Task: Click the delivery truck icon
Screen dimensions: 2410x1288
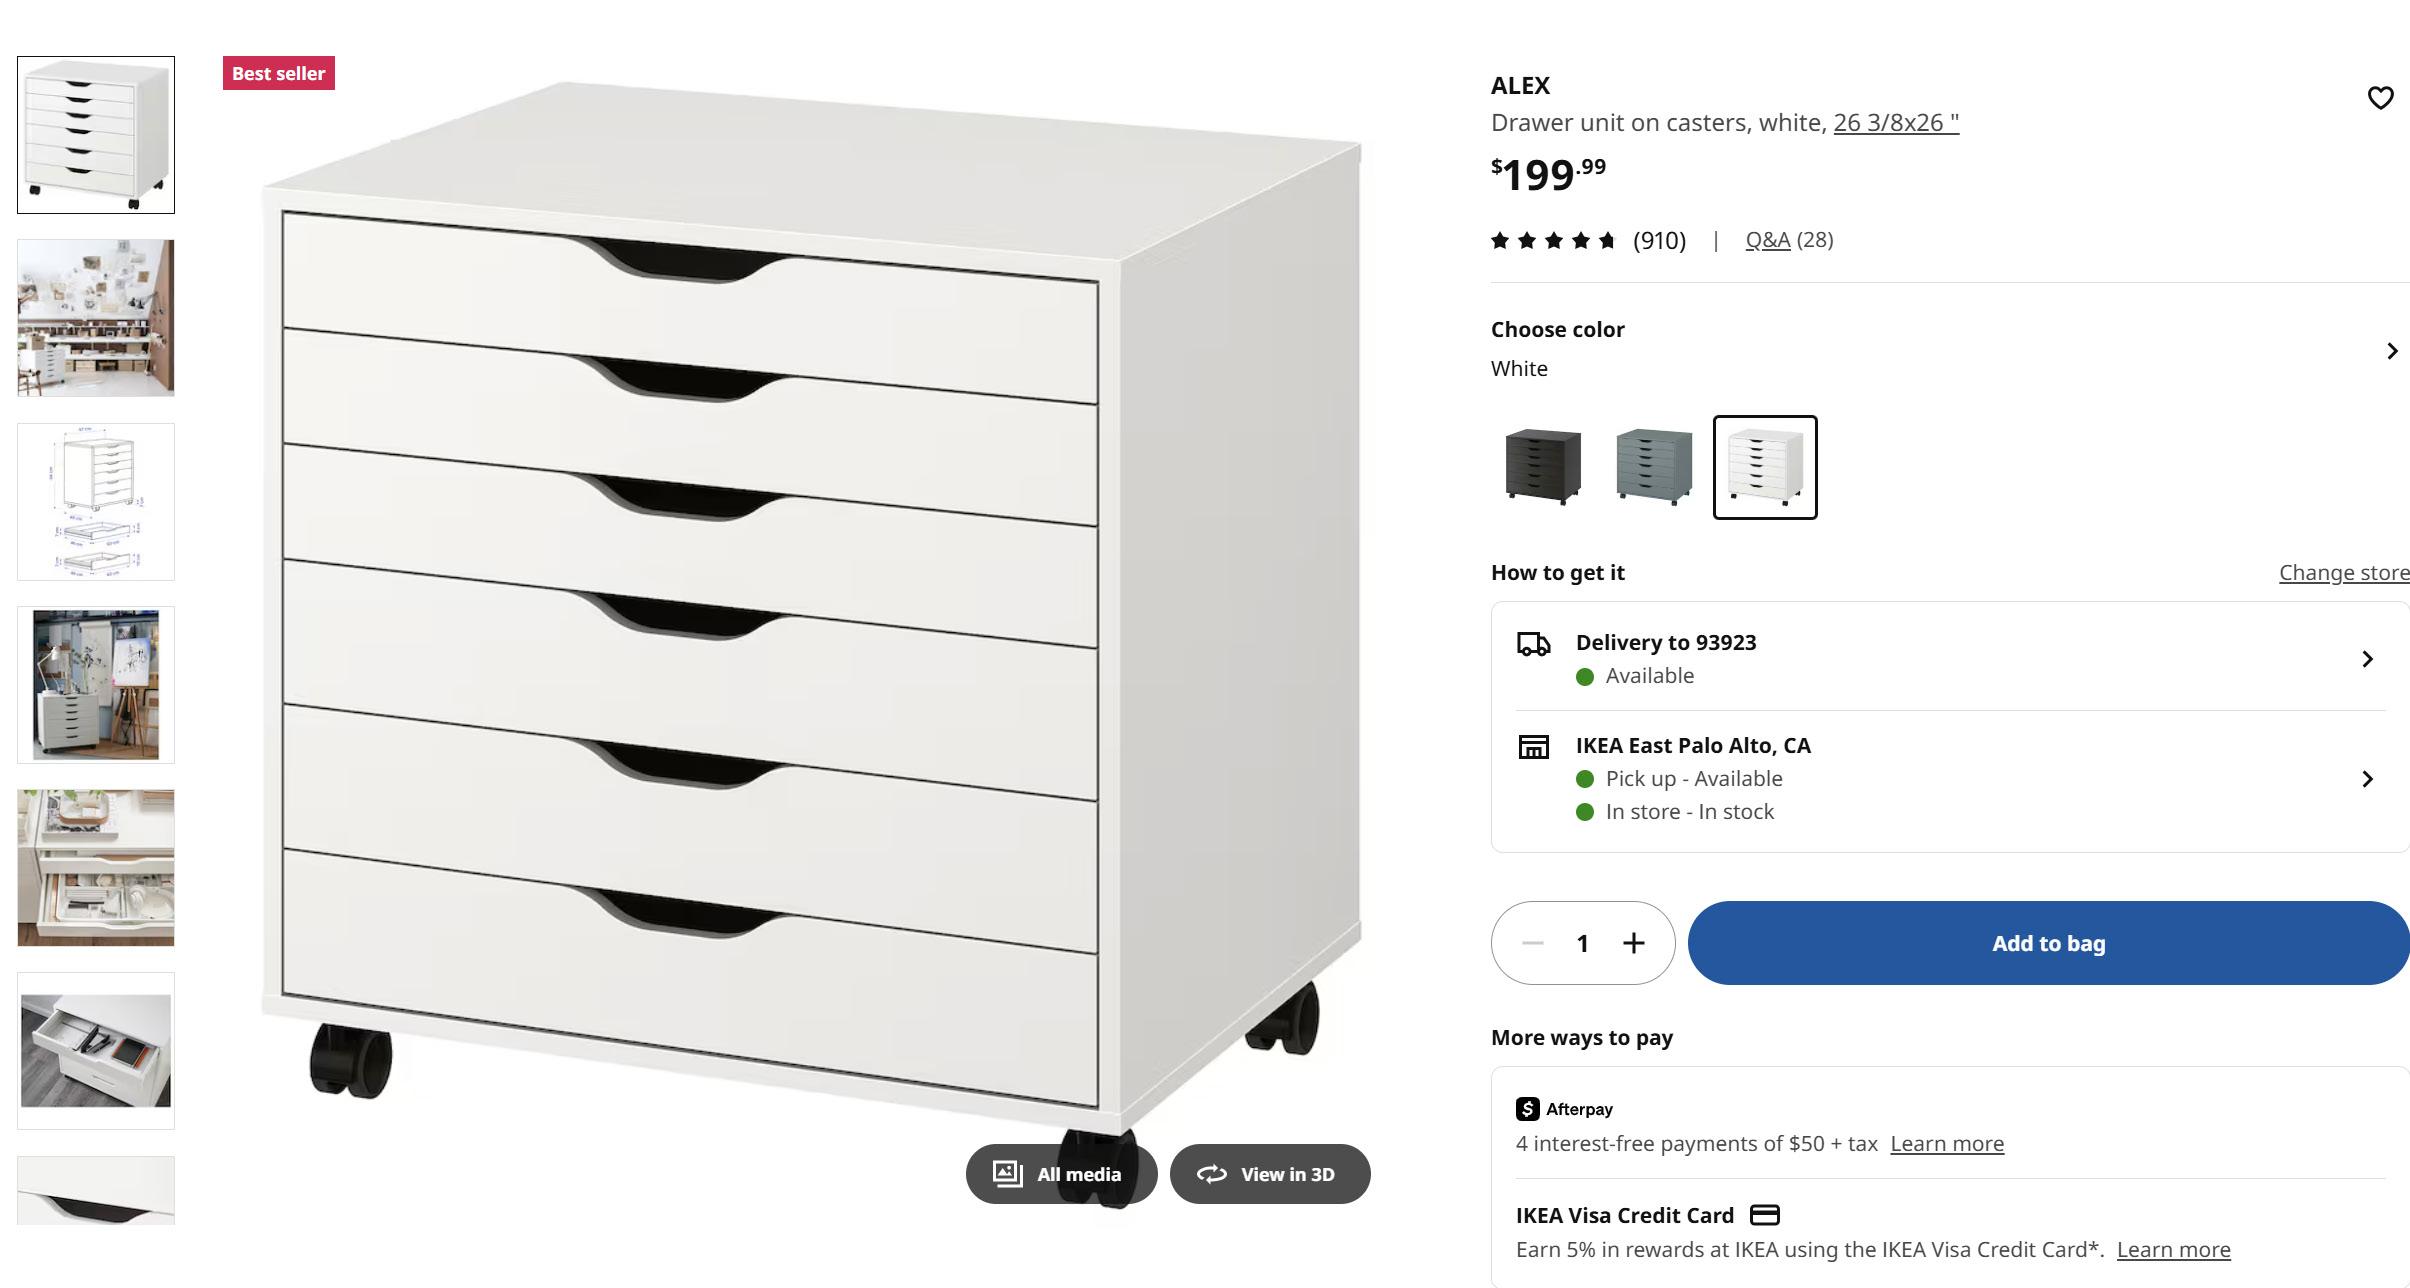Action: 1534,644
